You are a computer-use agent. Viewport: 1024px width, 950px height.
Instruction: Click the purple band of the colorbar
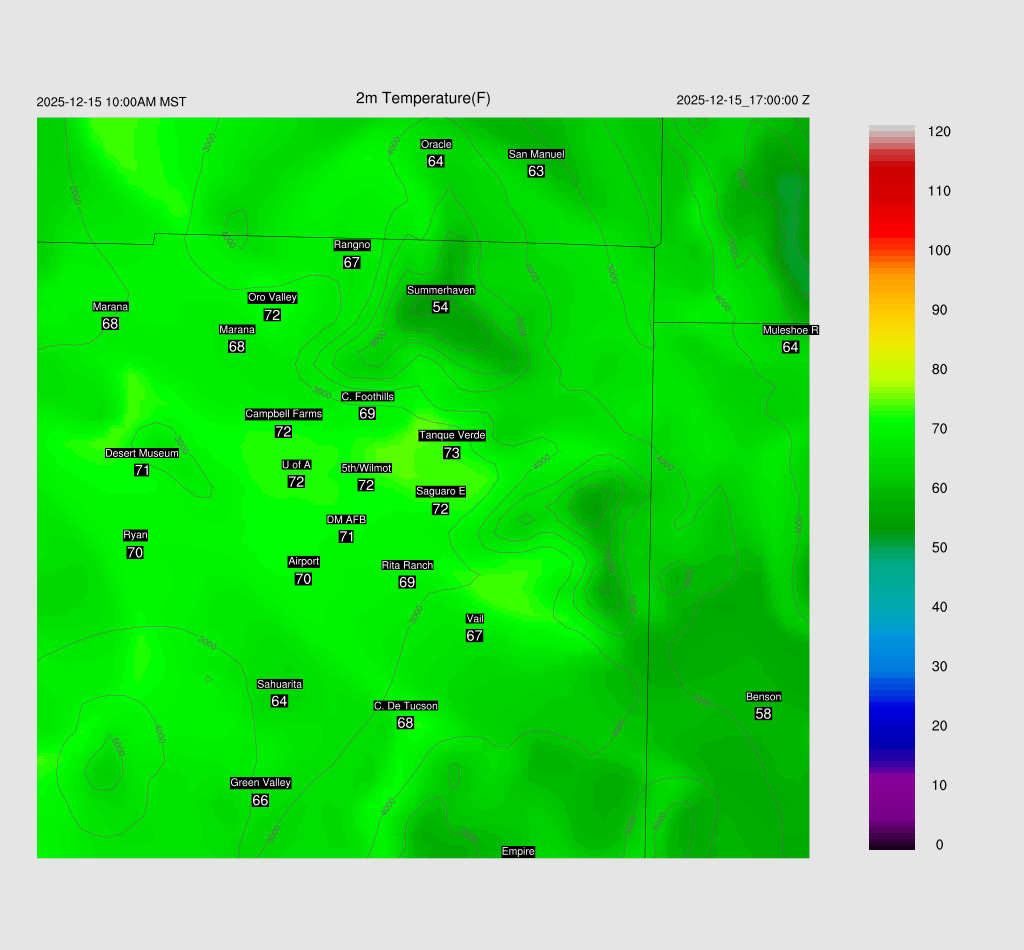point(891,790)
